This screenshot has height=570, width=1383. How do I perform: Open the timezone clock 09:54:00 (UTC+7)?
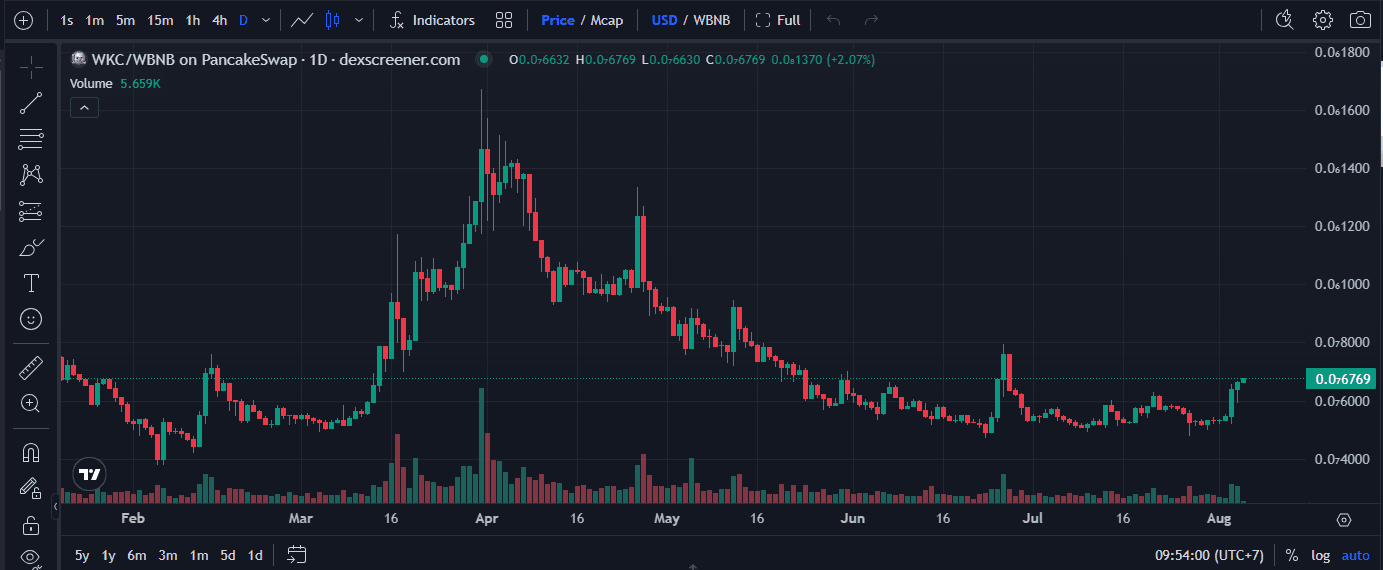point(1210,555)
